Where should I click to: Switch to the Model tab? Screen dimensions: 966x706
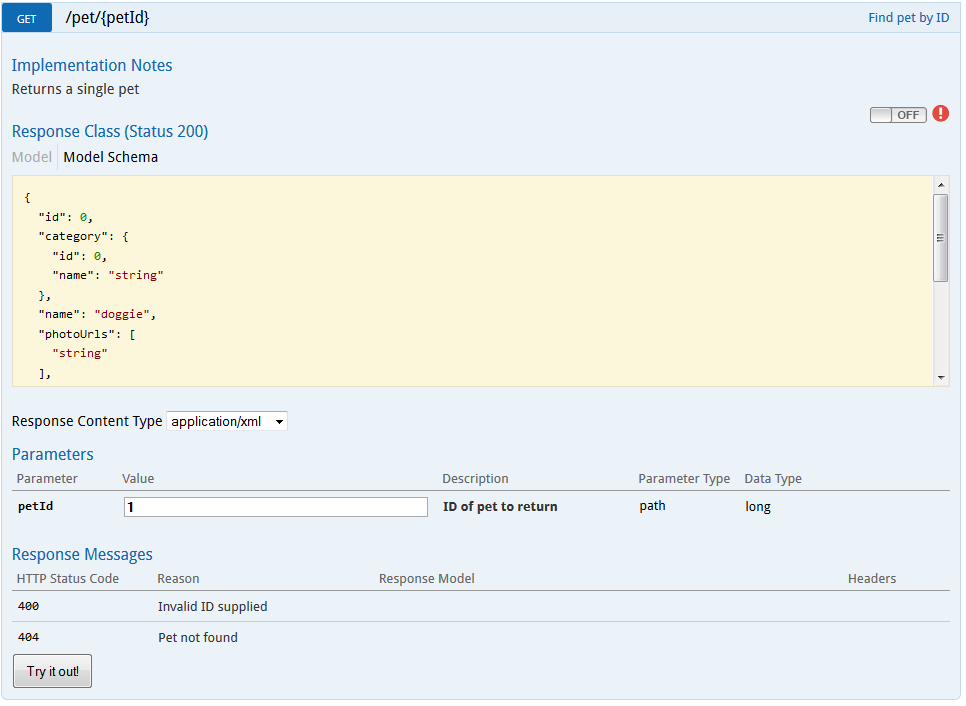32,157
